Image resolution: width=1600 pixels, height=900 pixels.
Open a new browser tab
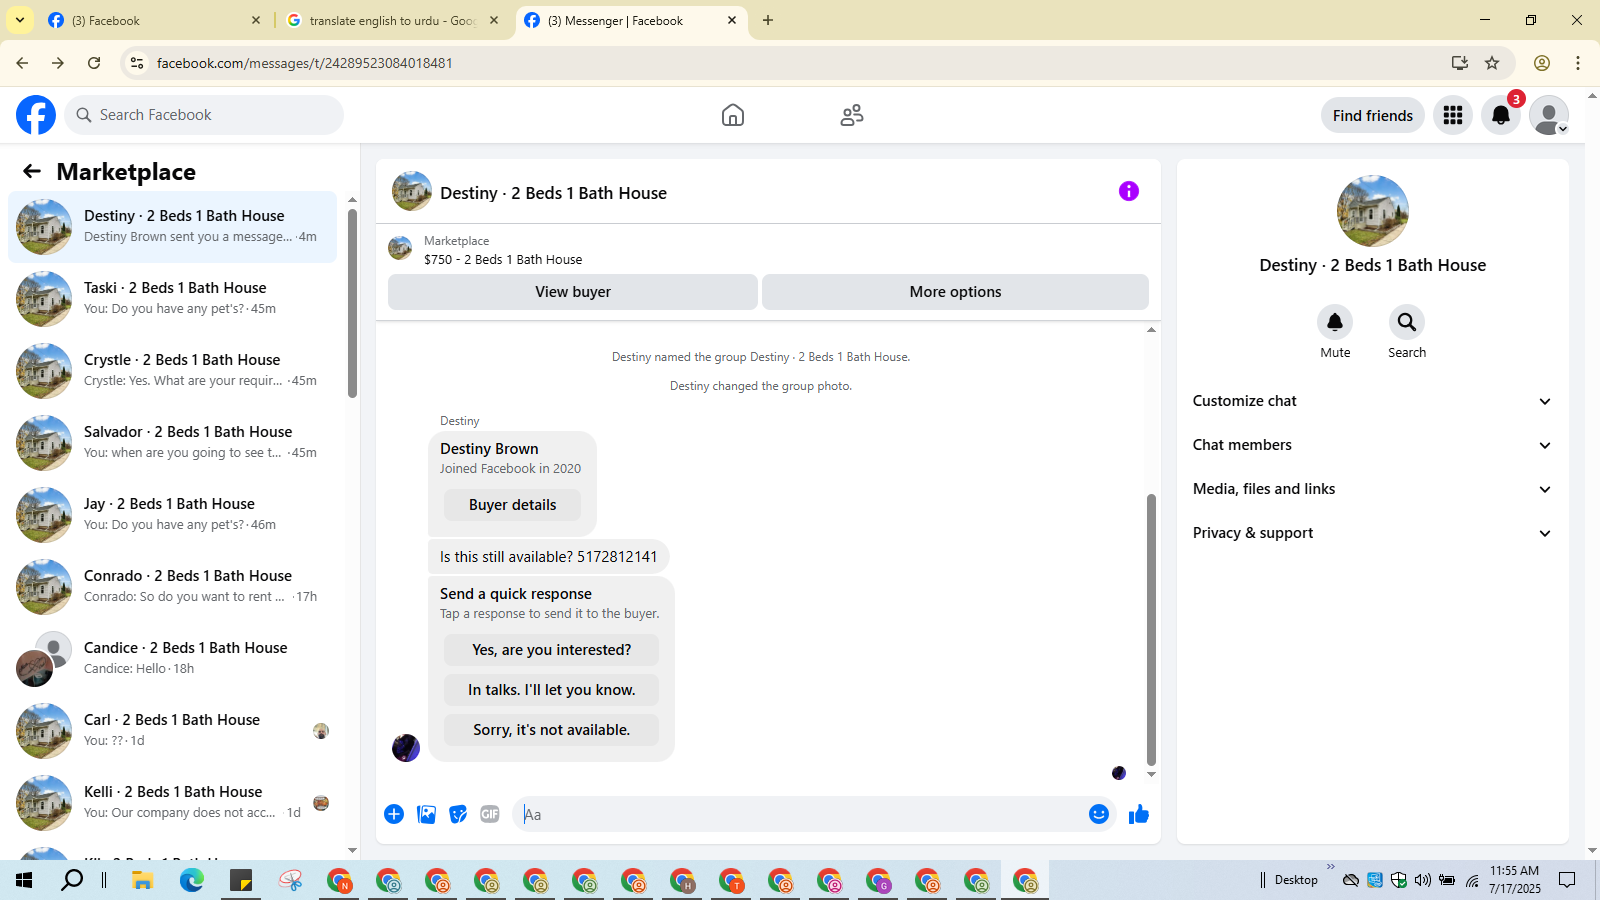click(768, 20)
